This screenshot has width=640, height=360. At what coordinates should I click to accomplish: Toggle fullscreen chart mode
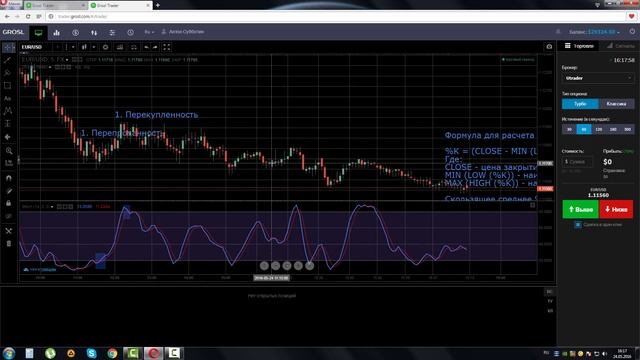(167, 47)
